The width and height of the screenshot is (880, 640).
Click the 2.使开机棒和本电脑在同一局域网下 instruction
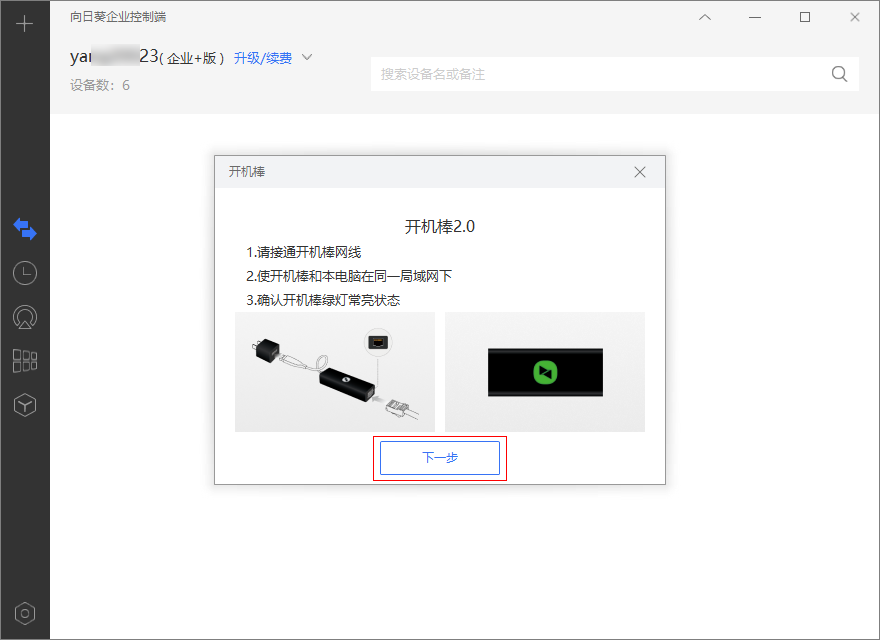point(349,276)
